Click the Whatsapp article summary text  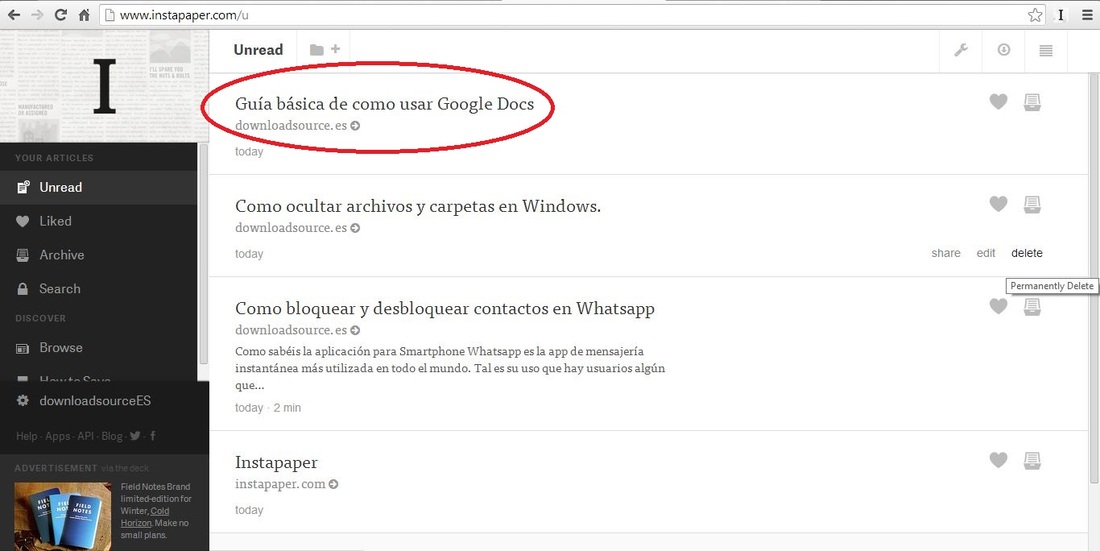(x=450, y=368)
